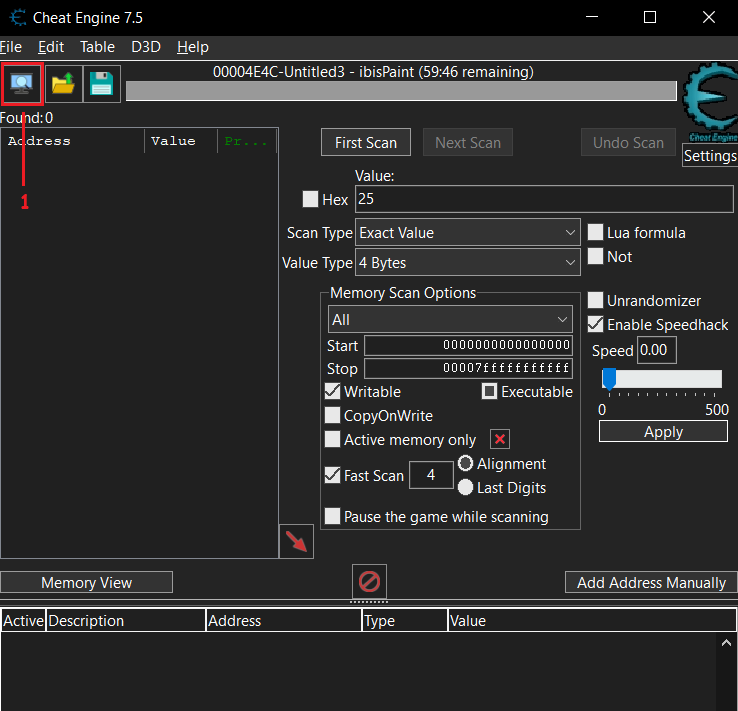Open Memory View
The width and height of the screenshot is (738, 711).
coord(87,583)
